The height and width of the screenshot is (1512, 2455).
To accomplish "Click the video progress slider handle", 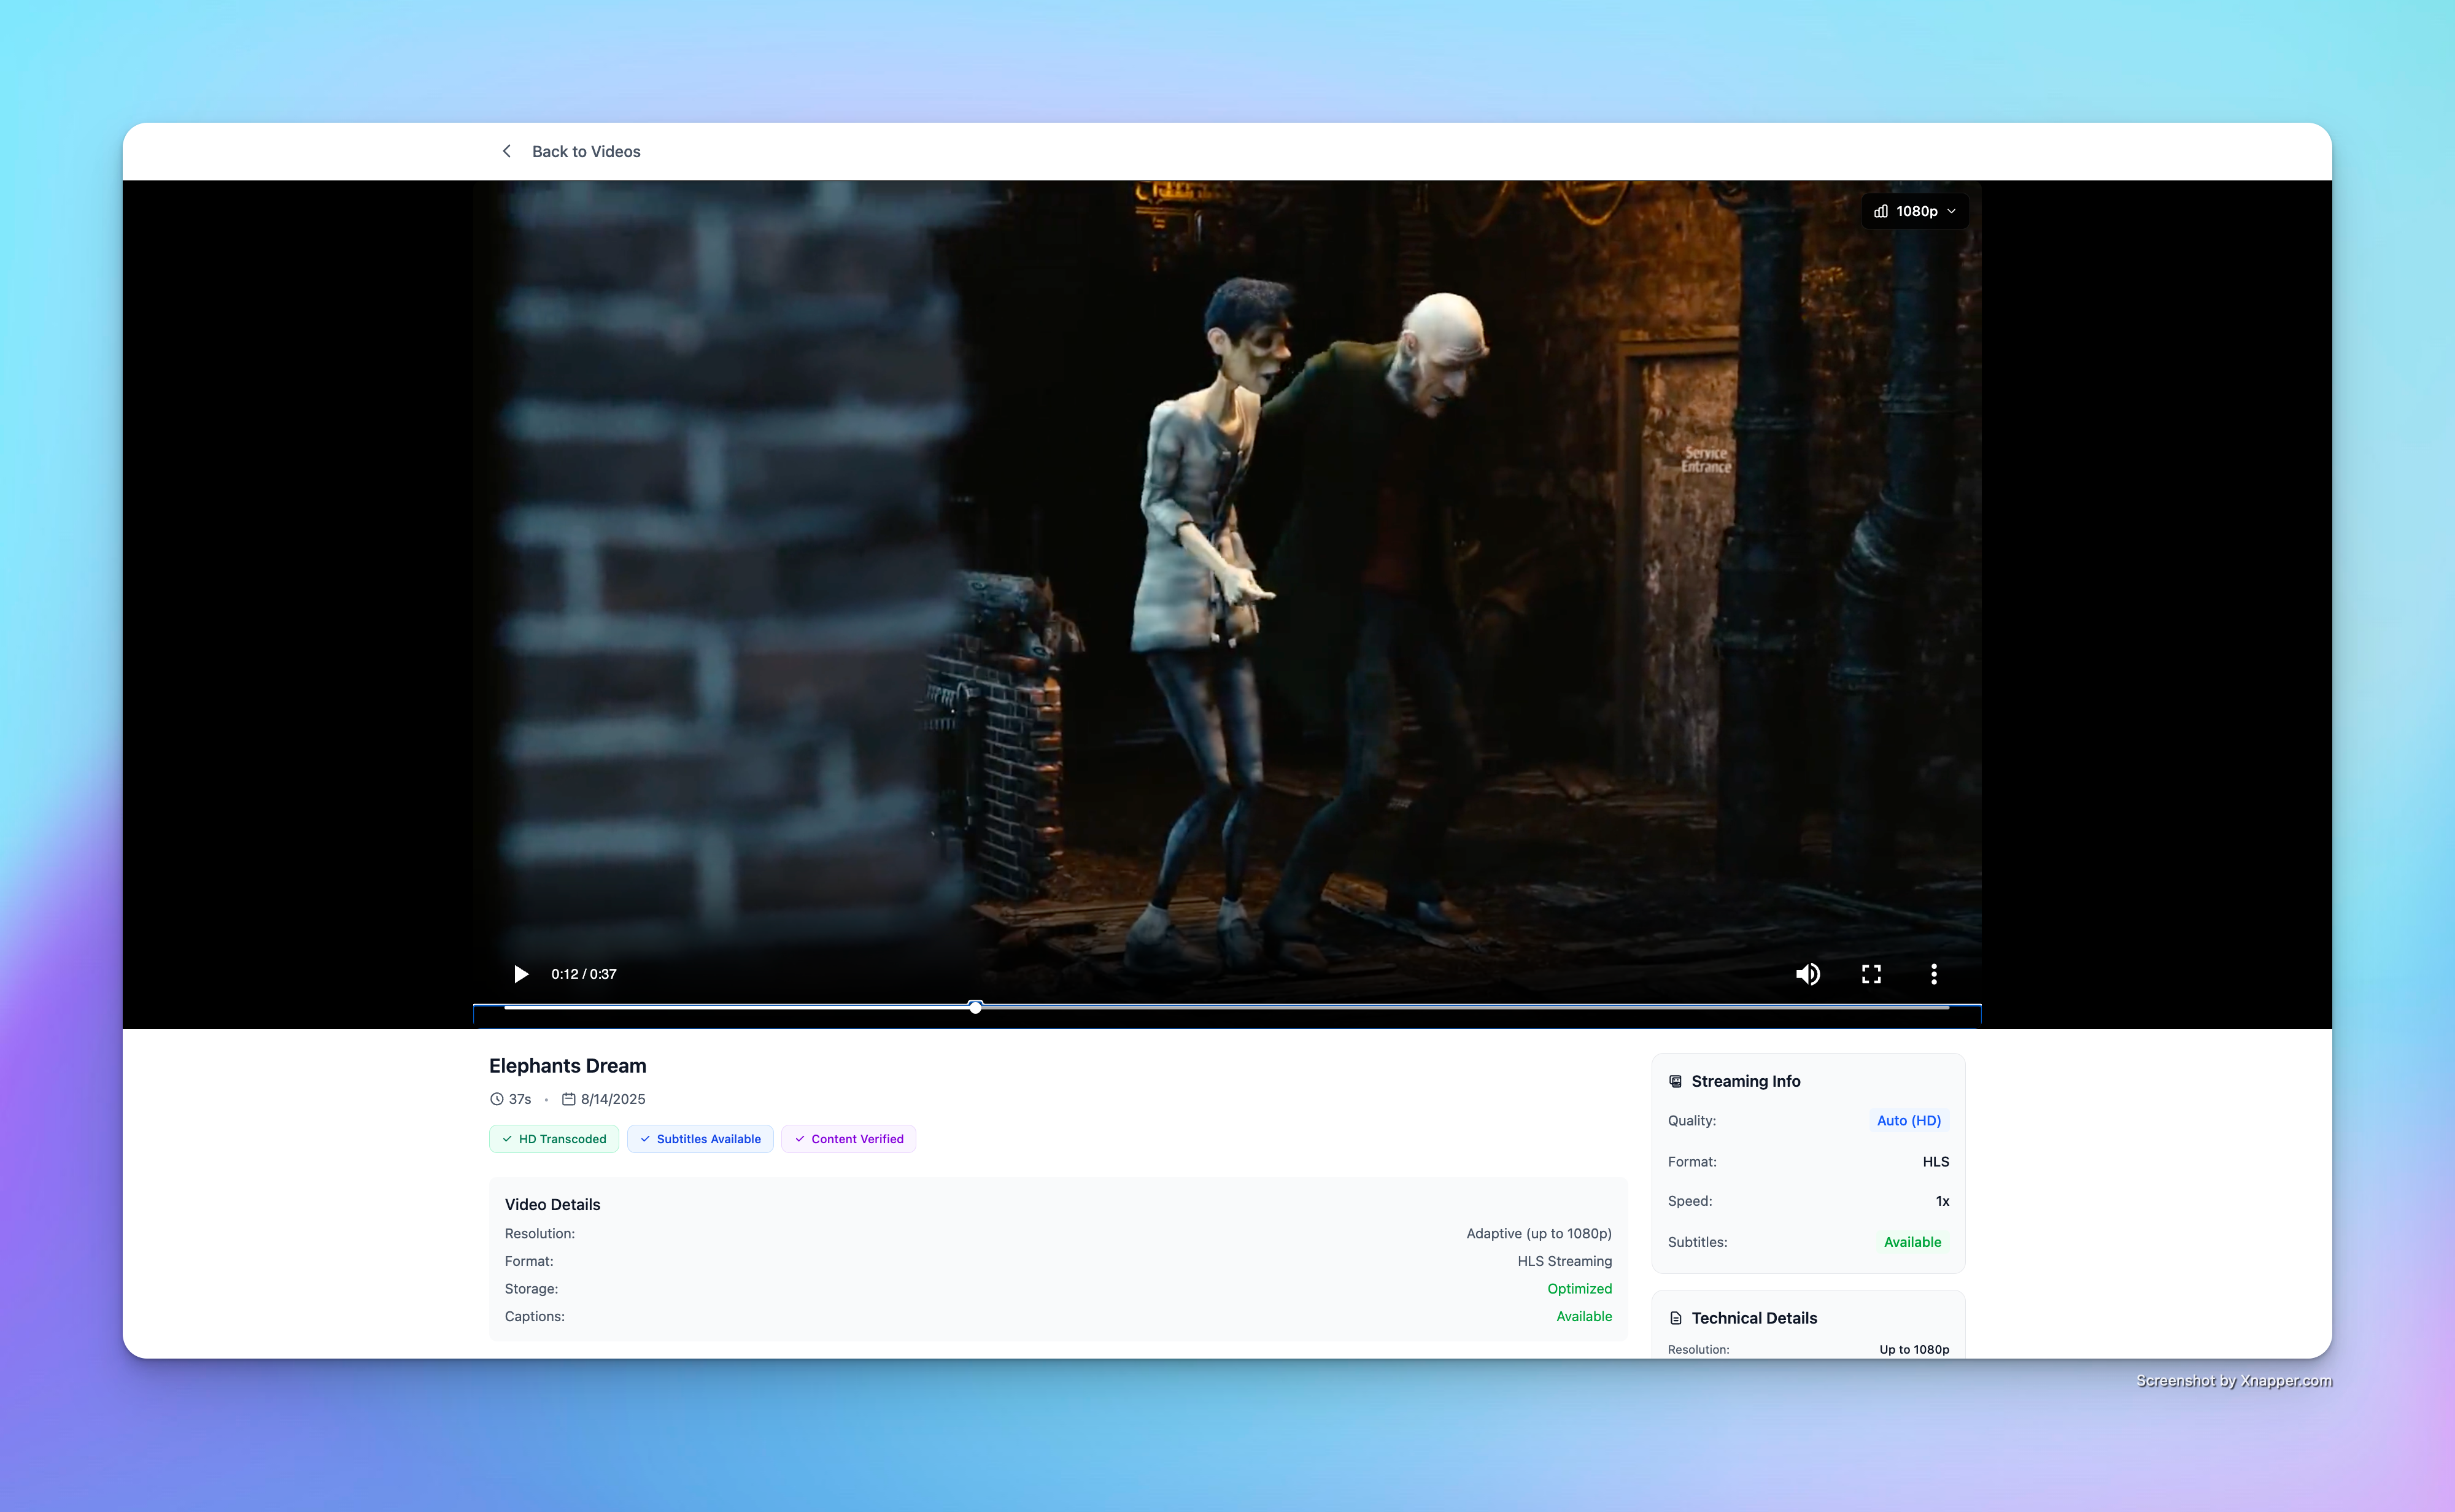I will (975, 1007).
